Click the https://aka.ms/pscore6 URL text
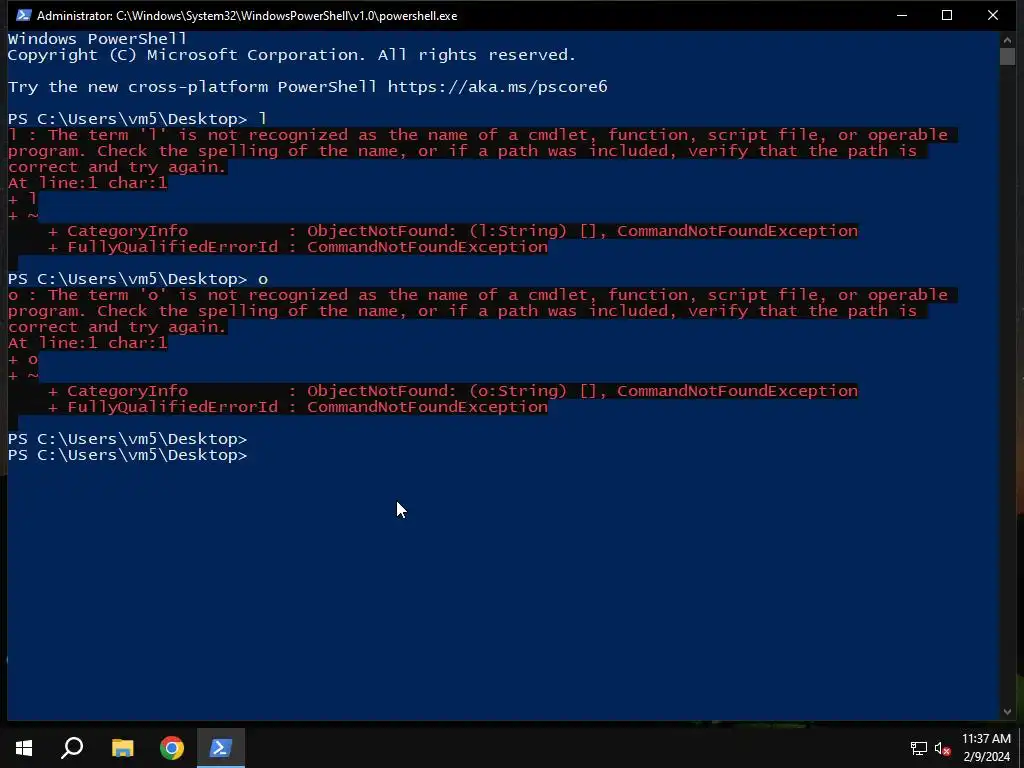This screenshot has height=768, width=1024. [498, 87]
